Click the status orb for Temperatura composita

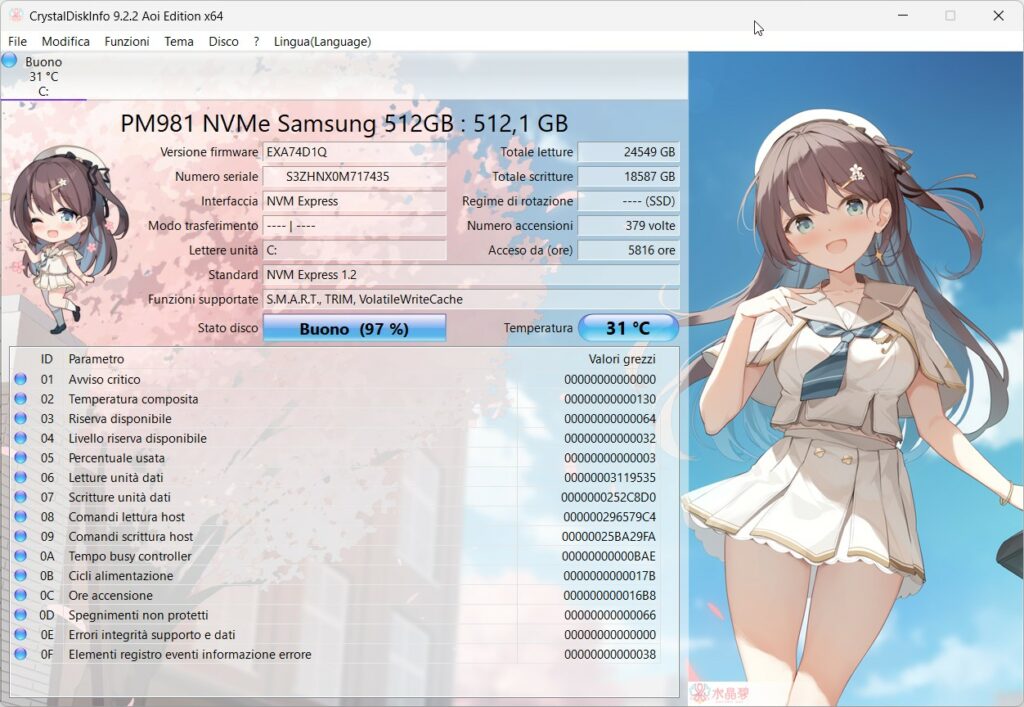tap(20, 399)
